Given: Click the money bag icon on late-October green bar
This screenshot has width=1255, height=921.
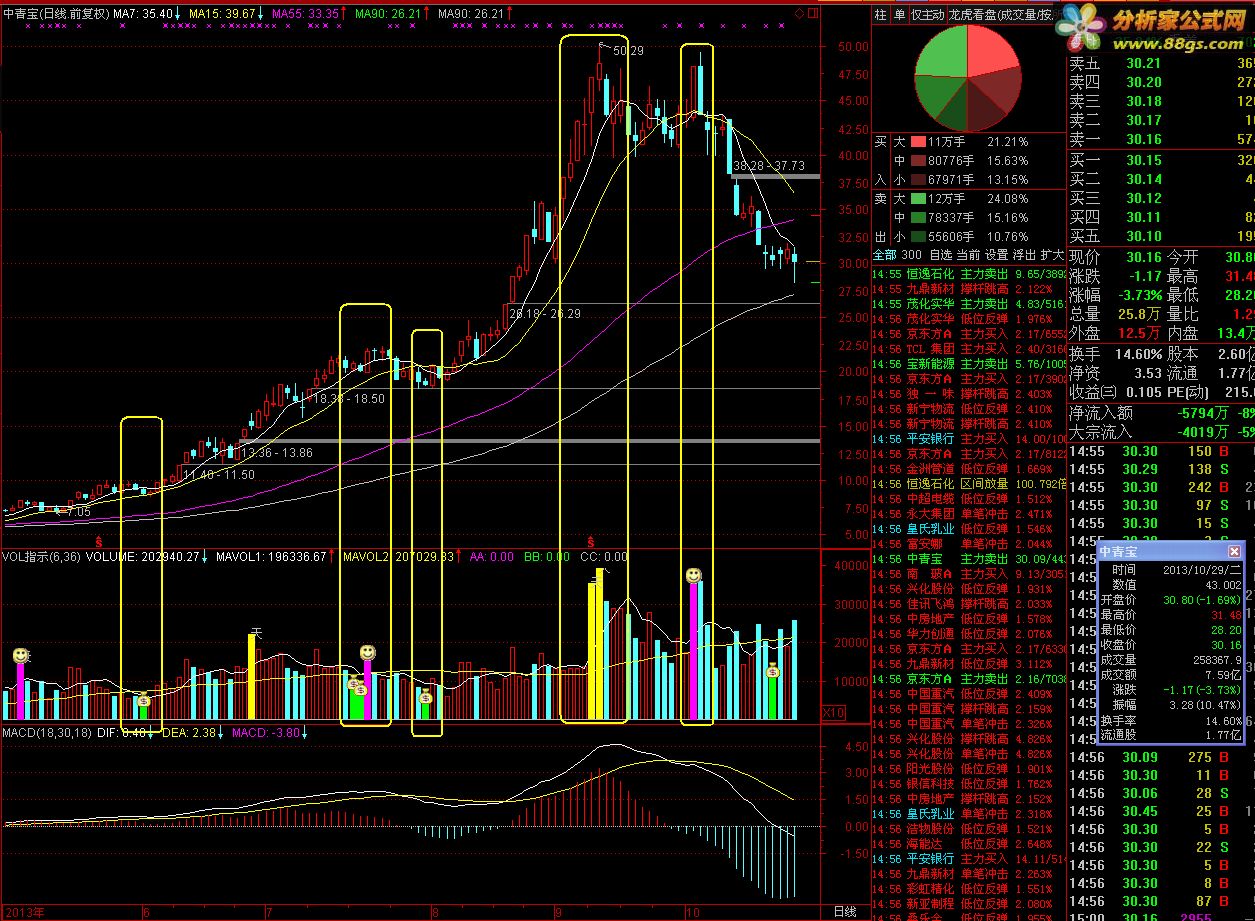Looking at the screenshot, I should point(773,672).
